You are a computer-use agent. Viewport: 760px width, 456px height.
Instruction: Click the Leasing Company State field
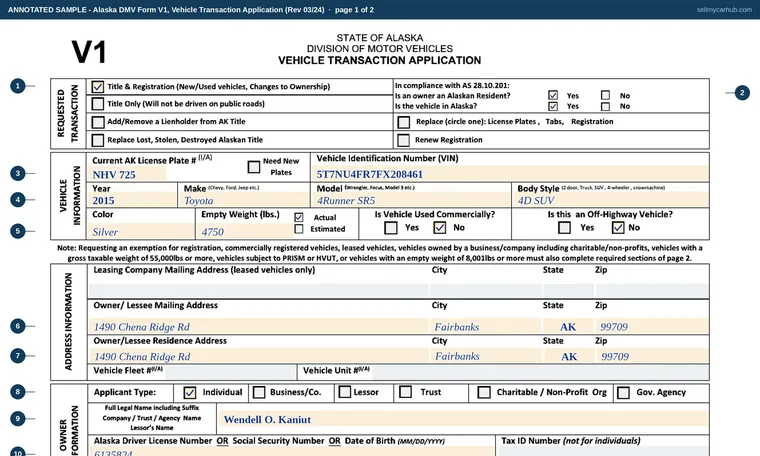pos(568,290)
